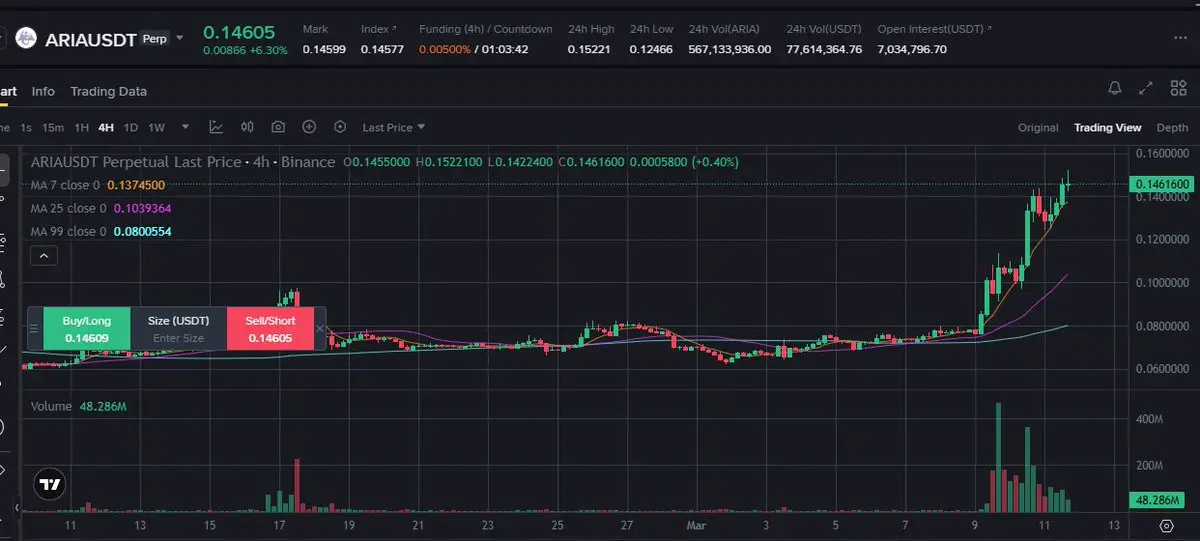Click the price alert bell icon
Image resolution: width=1200 pixels, height=541 pixels.
point(1115,89)
